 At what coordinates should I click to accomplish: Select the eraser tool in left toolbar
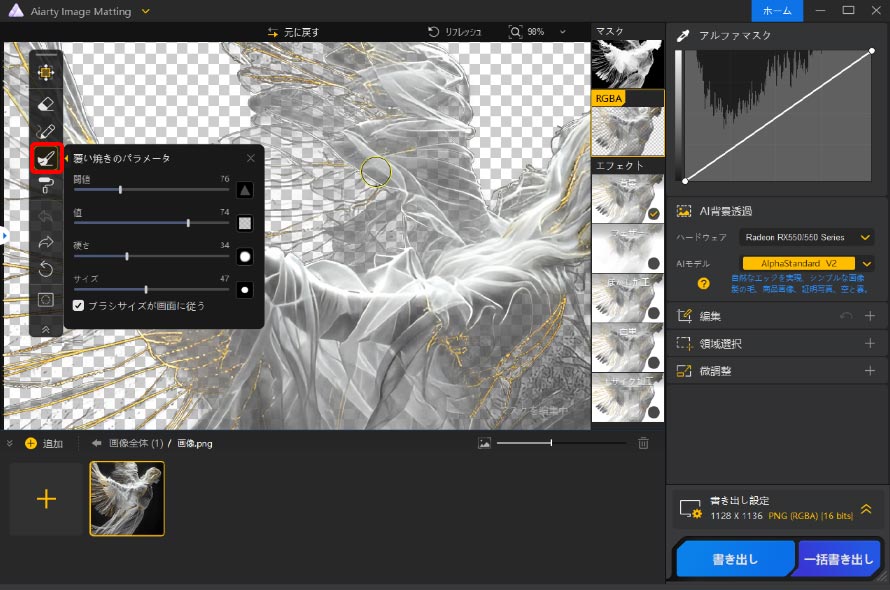[x=46, y=102]
